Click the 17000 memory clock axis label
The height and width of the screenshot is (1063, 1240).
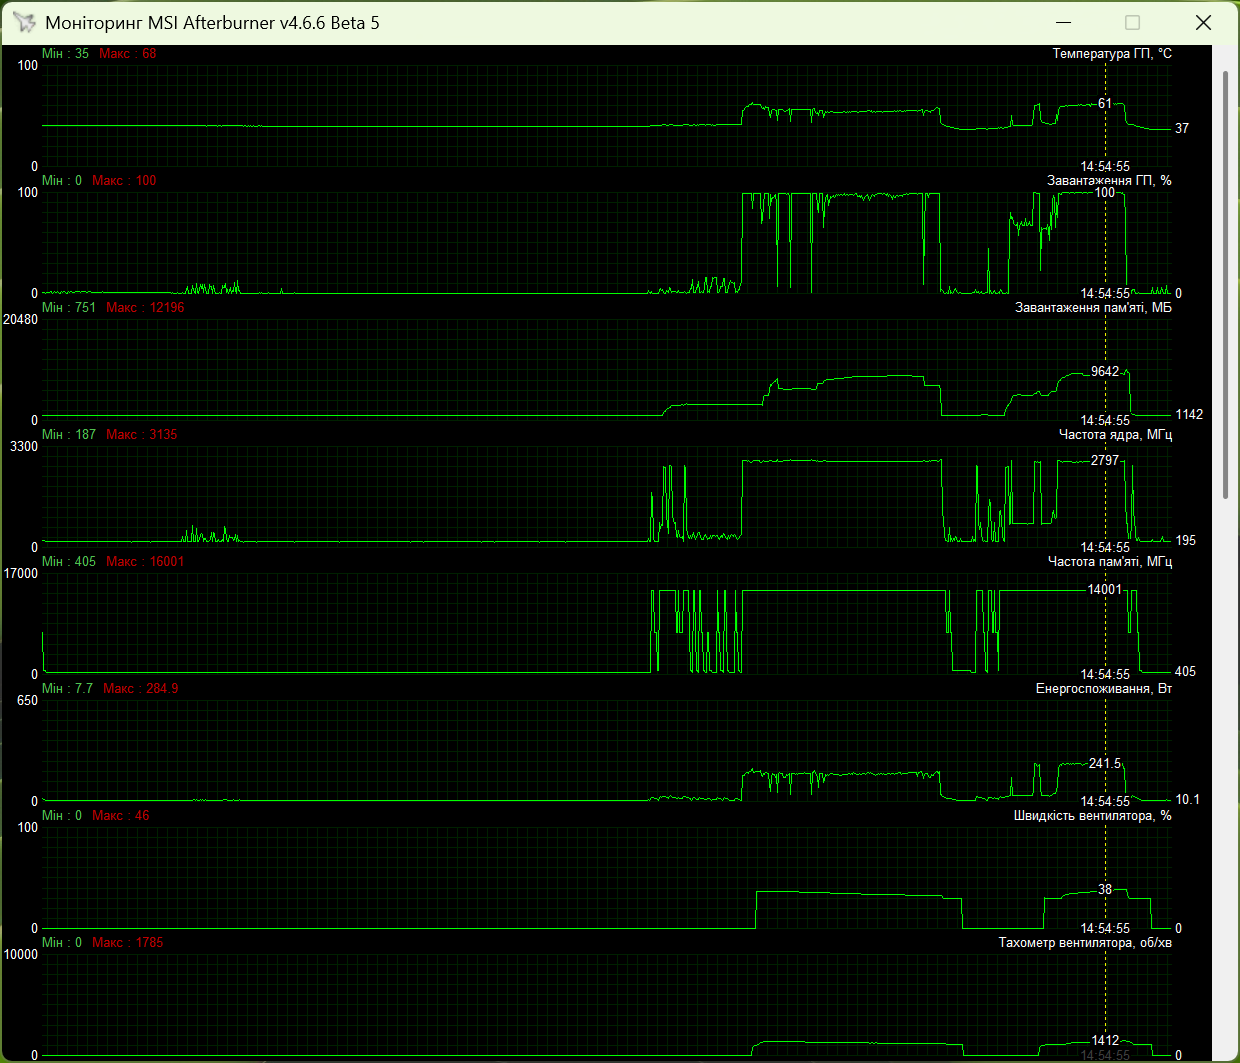[x=21, y=574]
